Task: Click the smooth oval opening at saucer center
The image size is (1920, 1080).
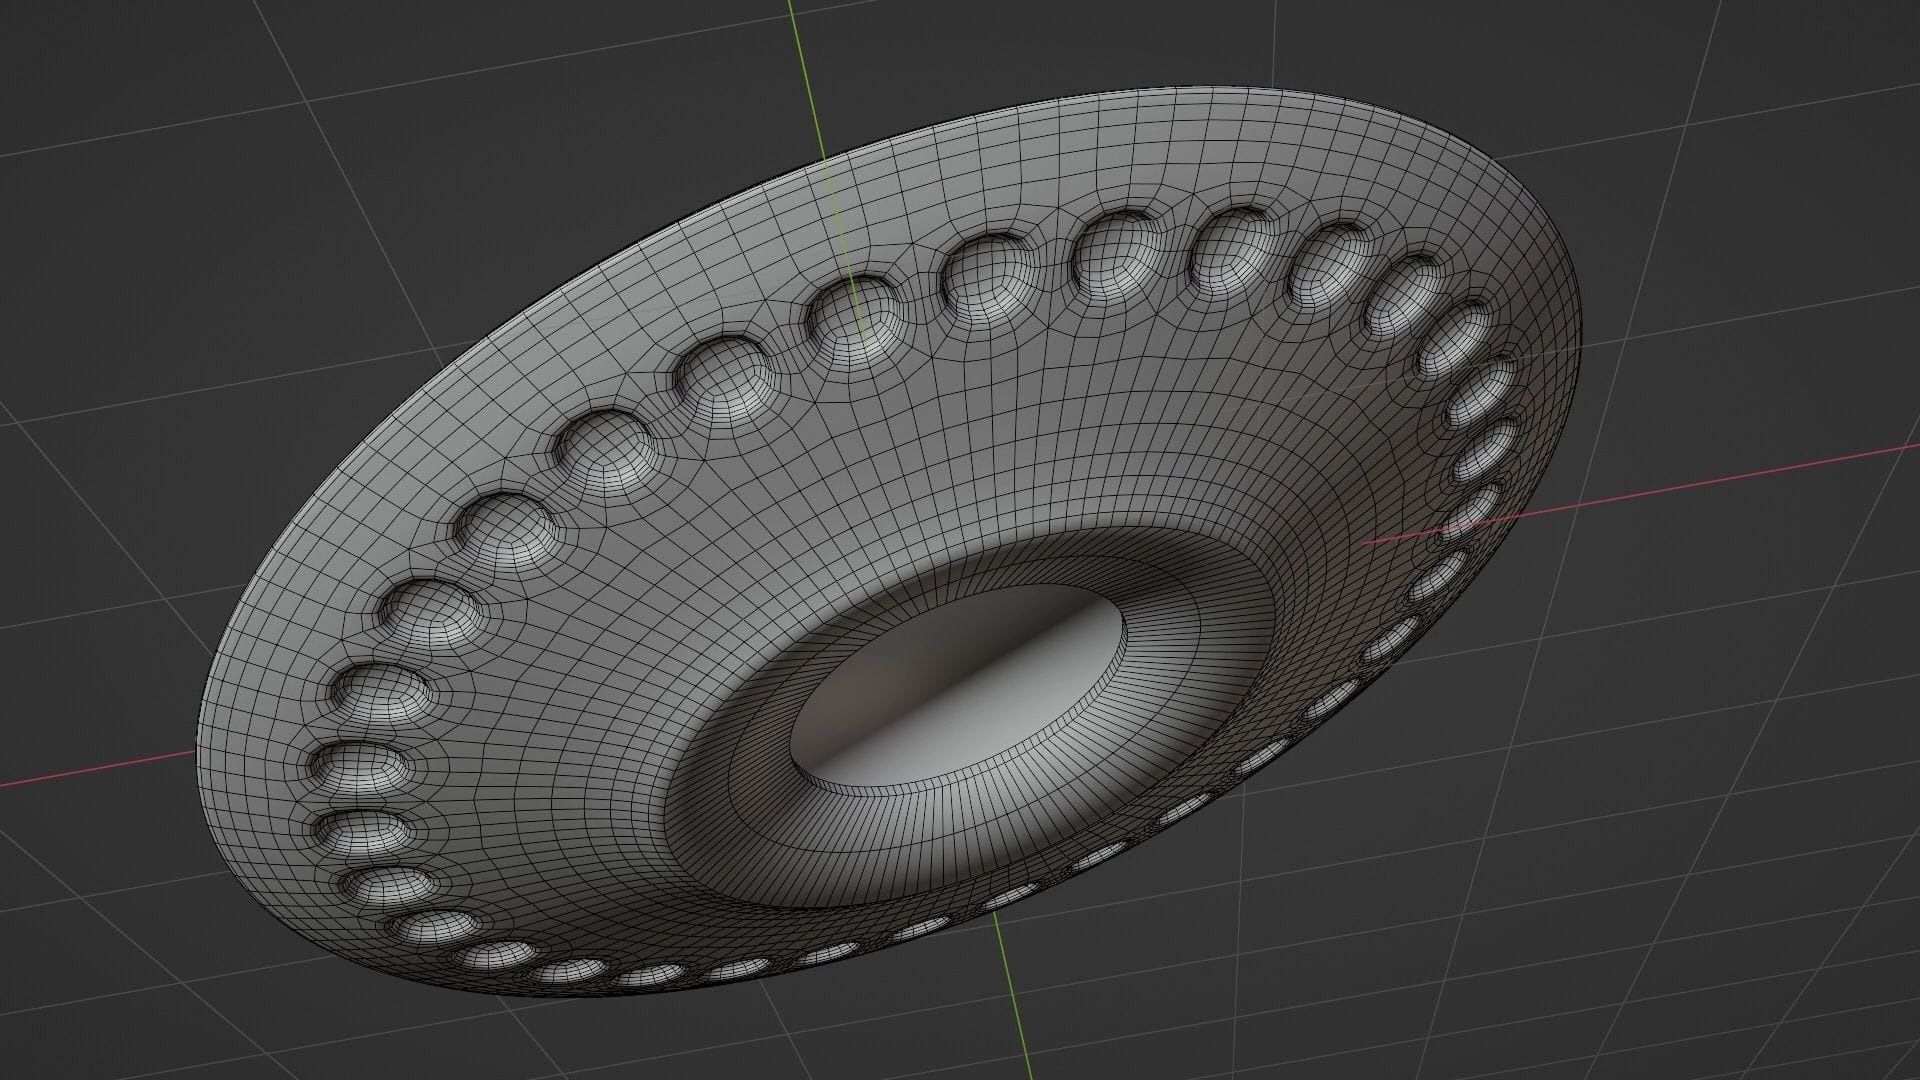Action: pyautogui.click(x=958, y=689)
